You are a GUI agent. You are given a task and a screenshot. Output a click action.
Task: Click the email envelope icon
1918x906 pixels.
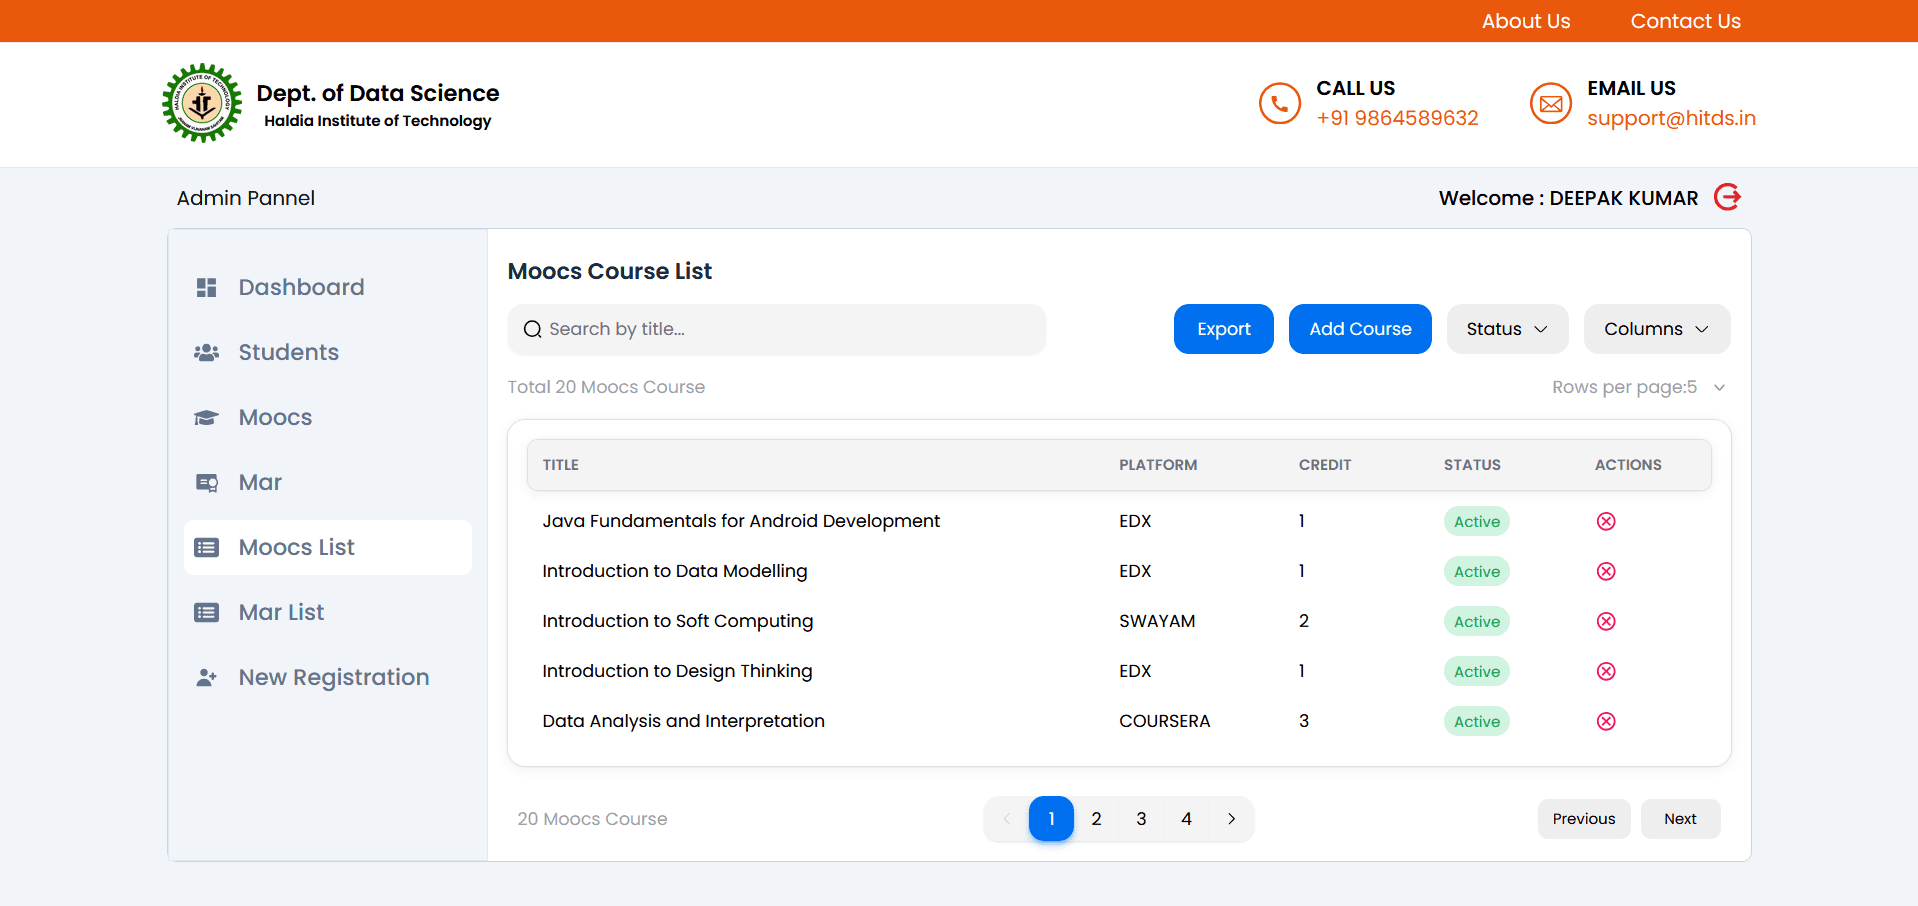[1550, 103]
